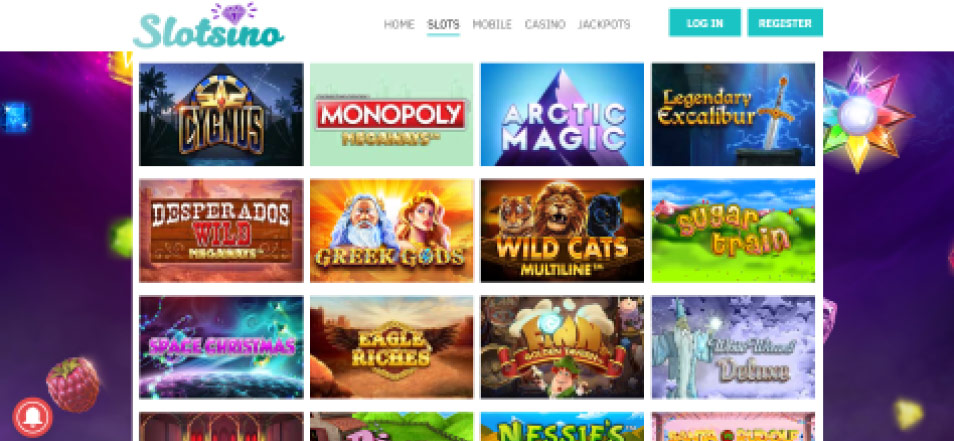This screenshot has width=954, height=441.
Task: Navigate to the Casino section
Action: [545, 24]
